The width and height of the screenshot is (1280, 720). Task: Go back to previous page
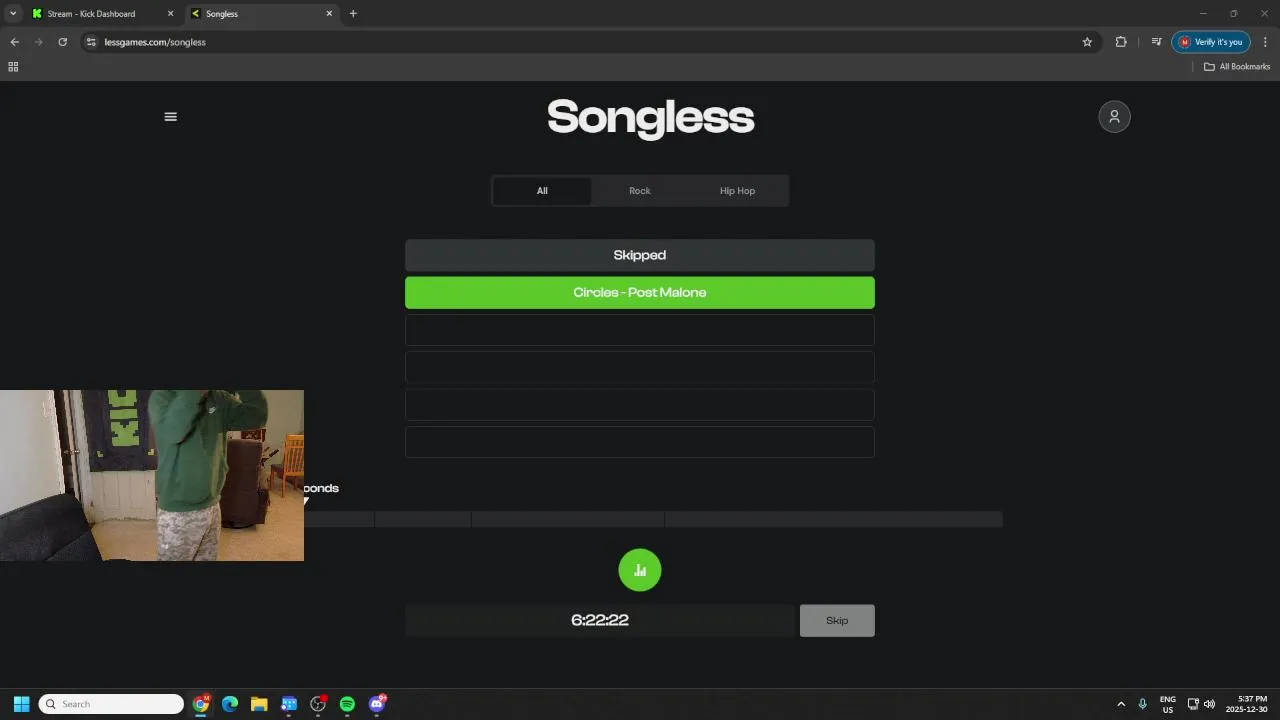point(14,42)
